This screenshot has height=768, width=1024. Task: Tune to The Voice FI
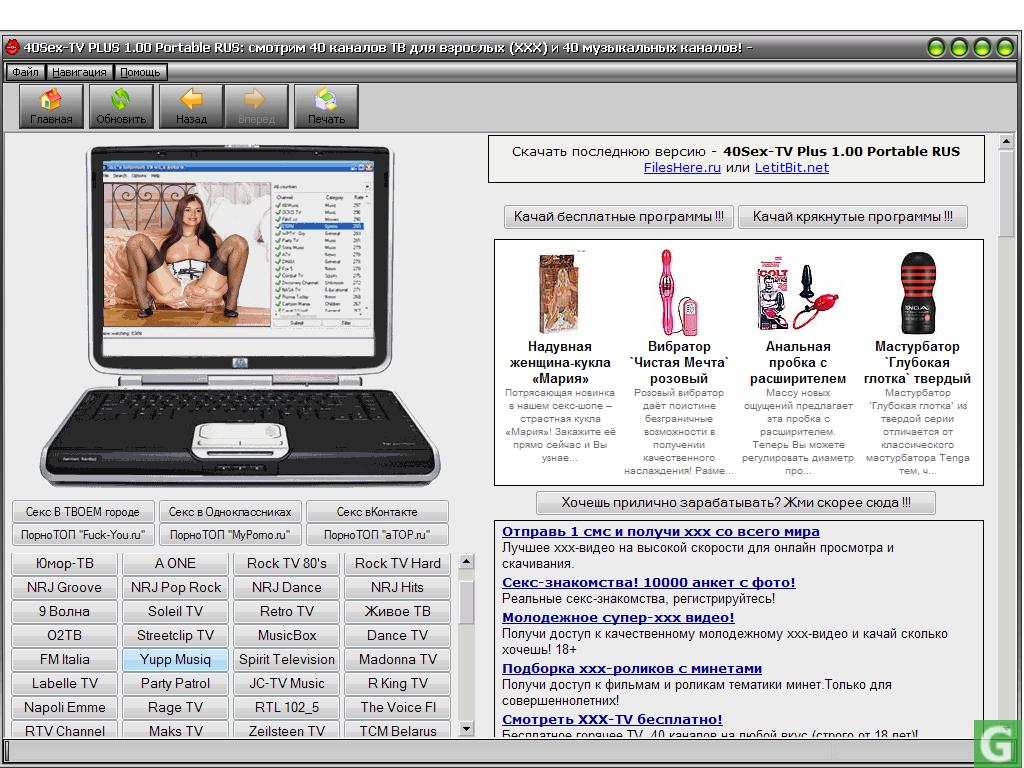(398, 708)
